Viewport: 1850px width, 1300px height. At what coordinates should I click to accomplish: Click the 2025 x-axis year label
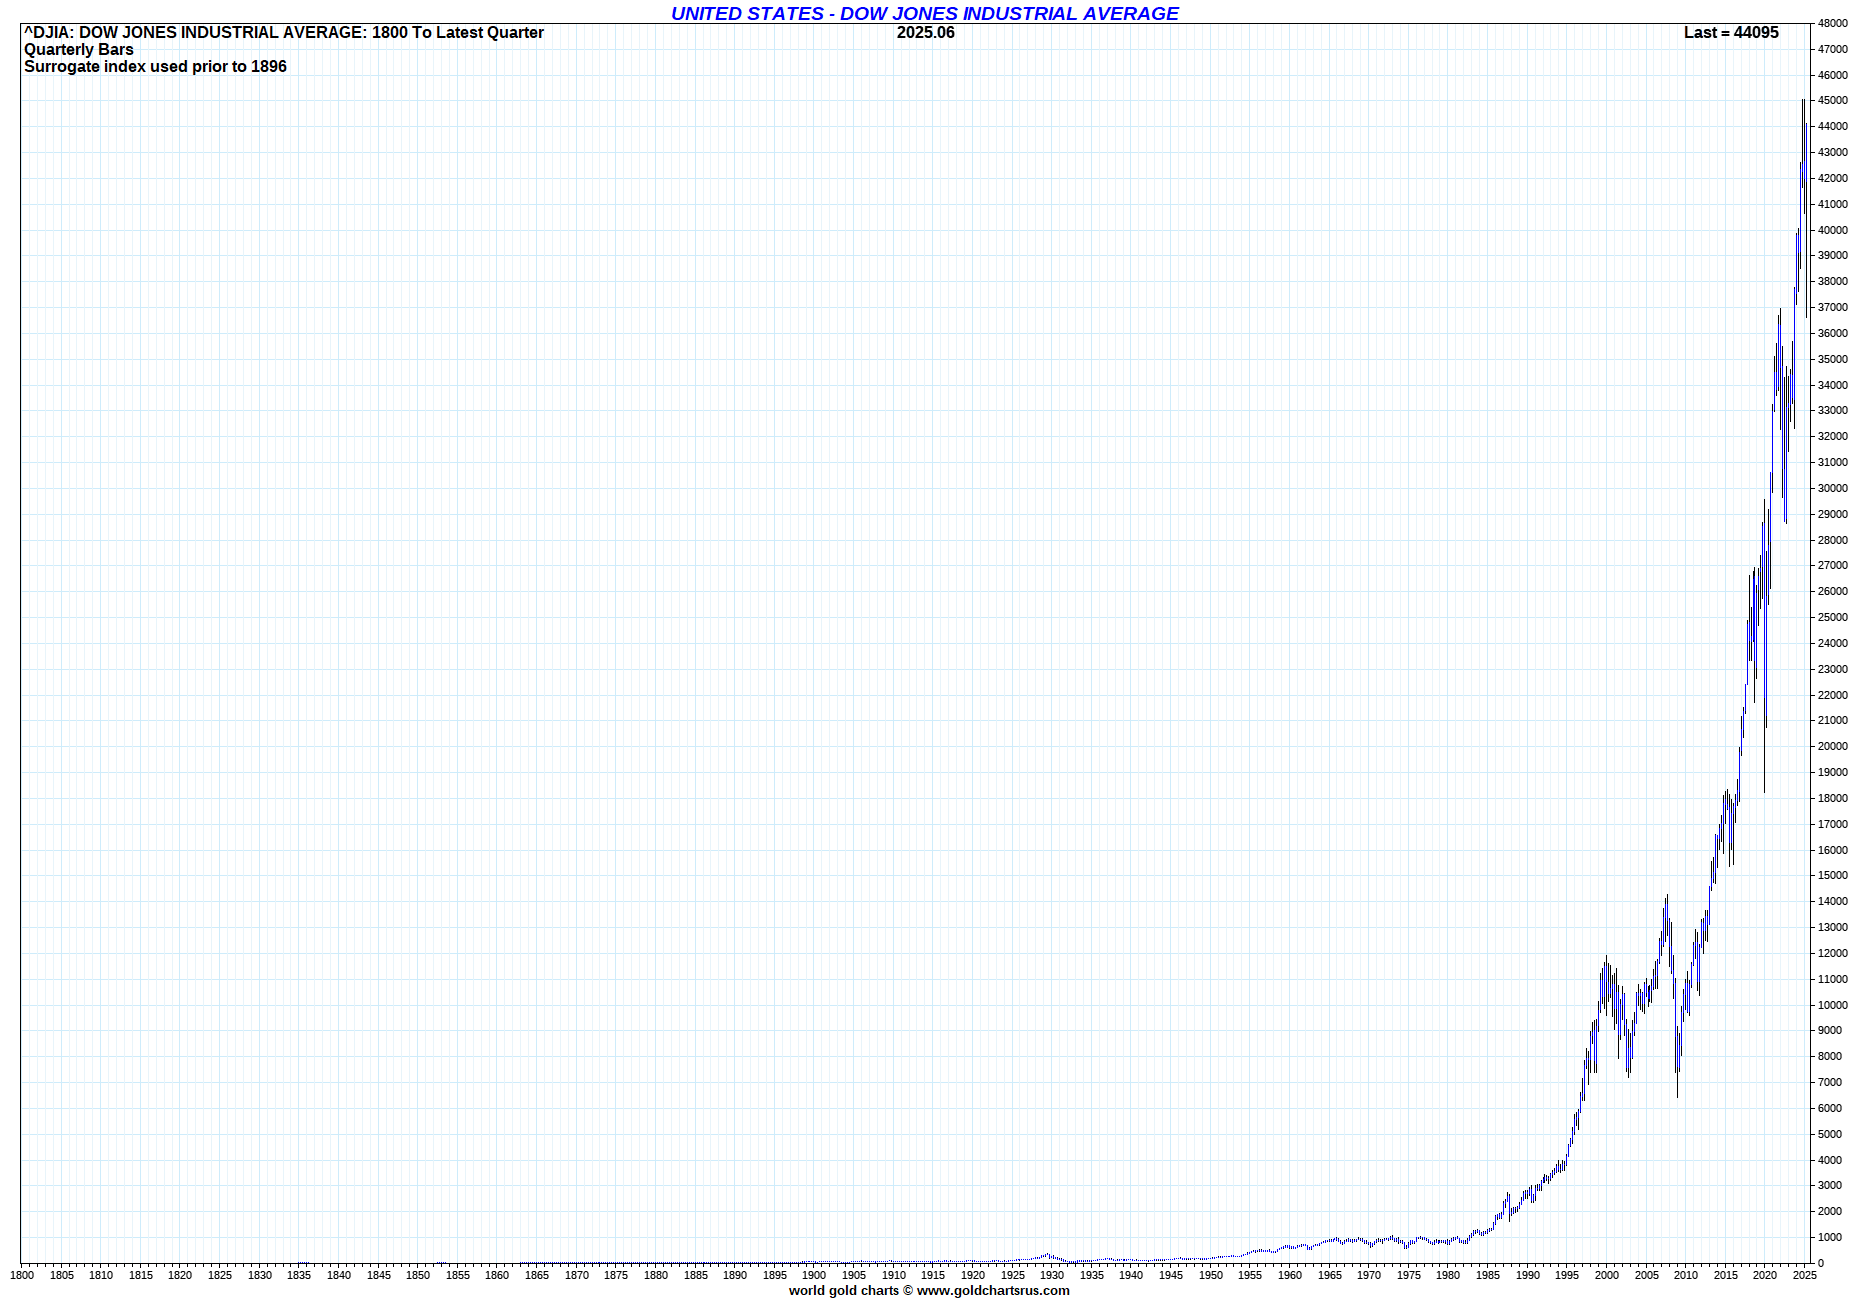[1805, 1275]
